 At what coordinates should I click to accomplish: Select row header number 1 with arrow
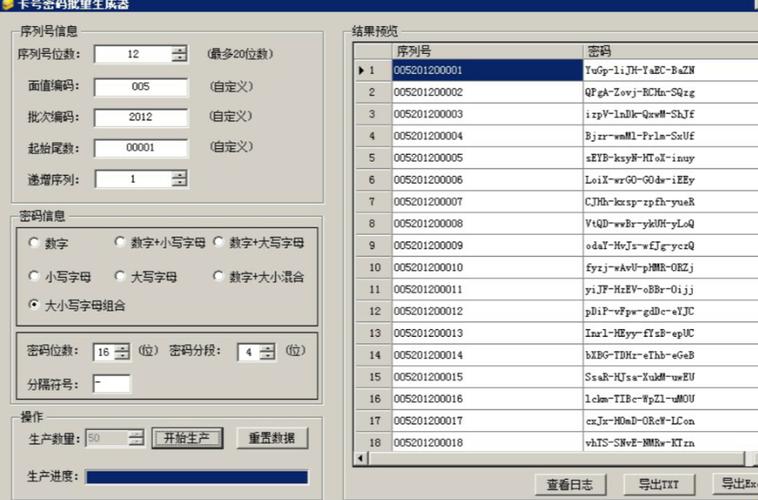tap(373, 70)
